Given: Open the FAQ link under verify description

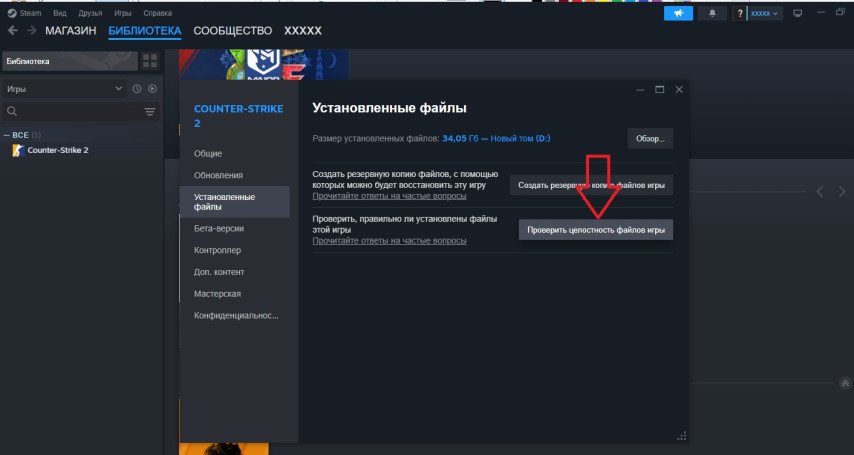Looking at the screenshot, I should tap(389, 240).
